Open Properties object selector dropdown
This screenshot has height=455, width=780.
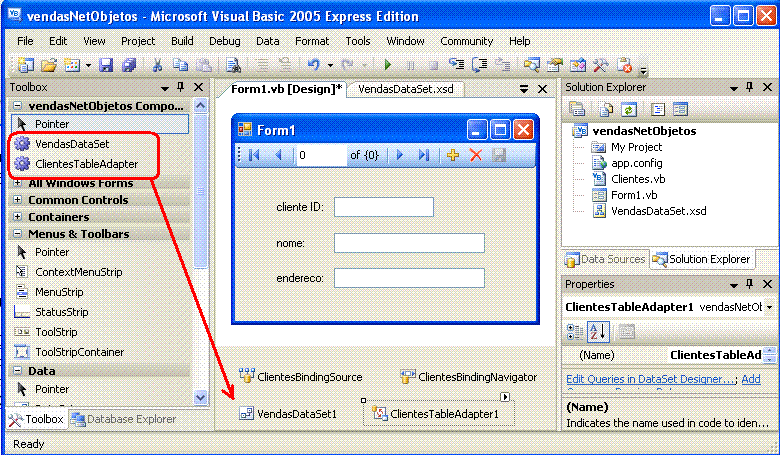[x=770, y=307]
